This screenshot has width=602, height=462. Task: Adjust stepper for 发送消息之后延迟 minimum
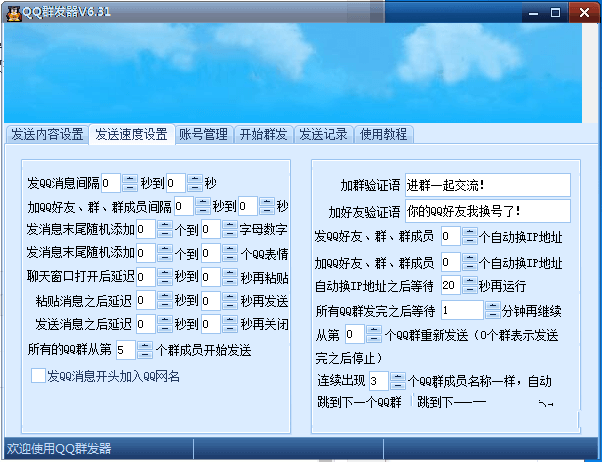[x=165, y=324]
